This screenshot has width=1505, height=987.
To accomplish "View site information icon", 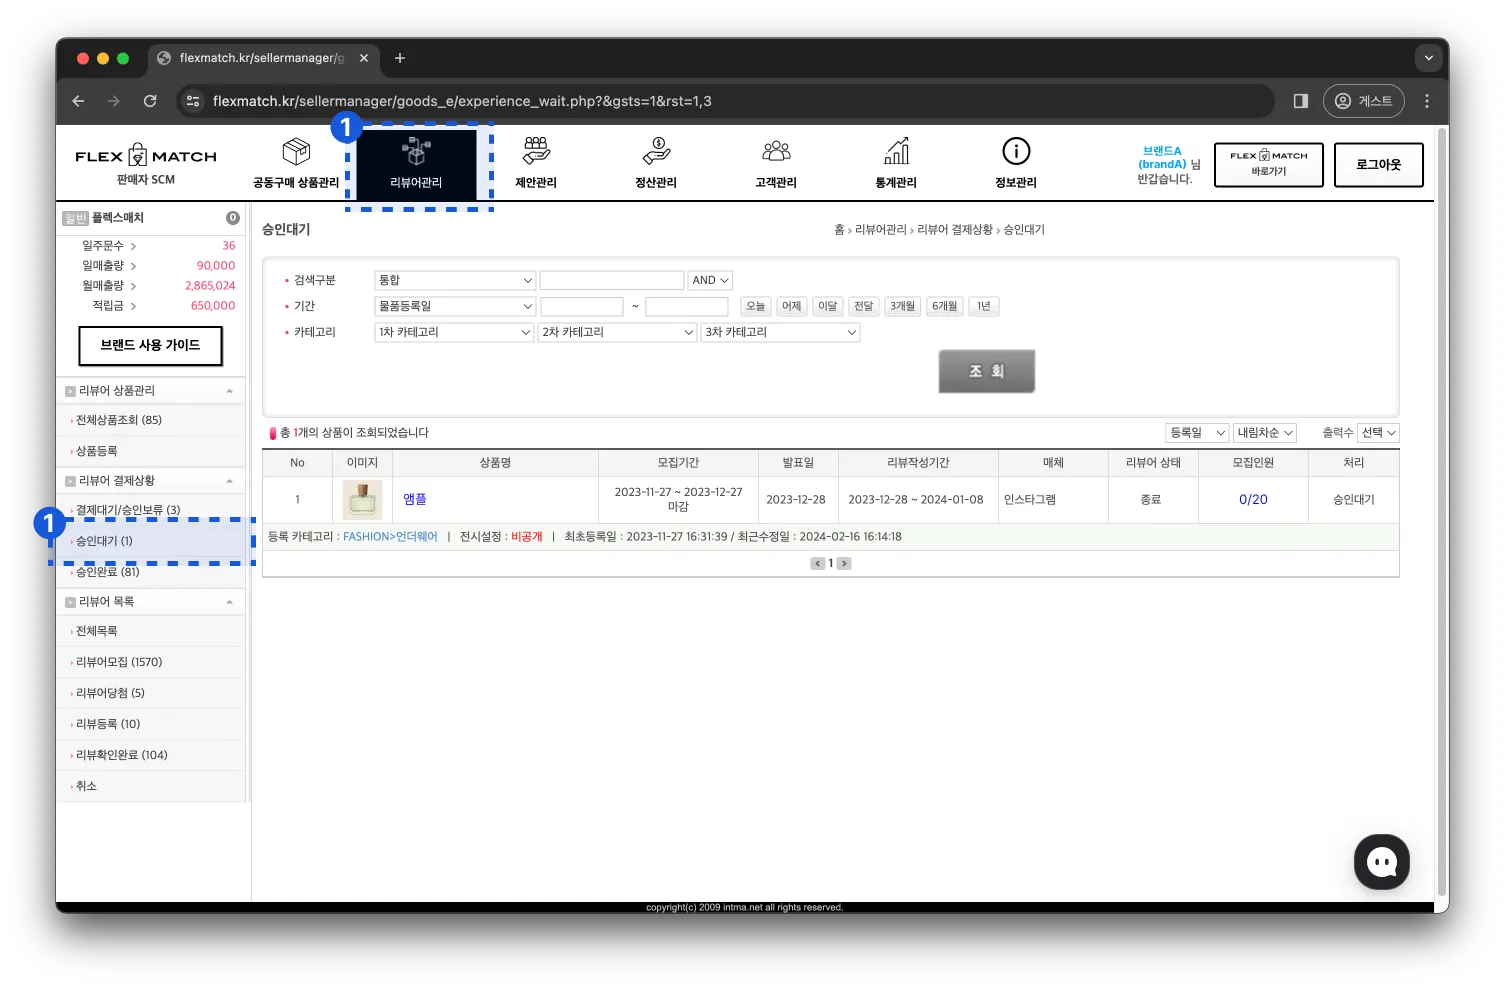I will click(193, 101).
